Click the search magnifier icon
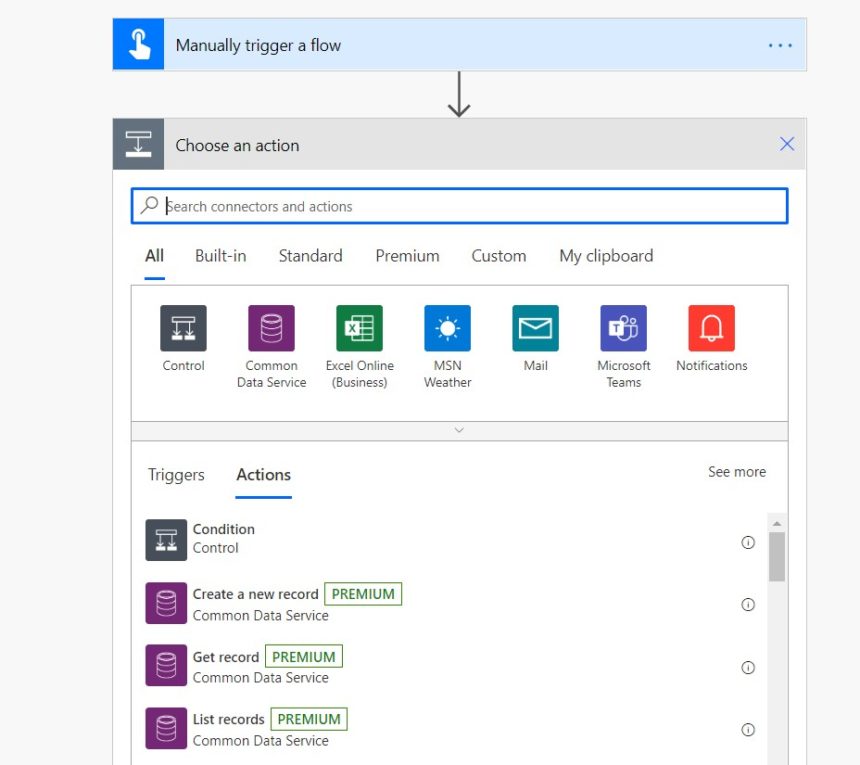Viewport: 860px width, 765px height. [x=149, y=206]
